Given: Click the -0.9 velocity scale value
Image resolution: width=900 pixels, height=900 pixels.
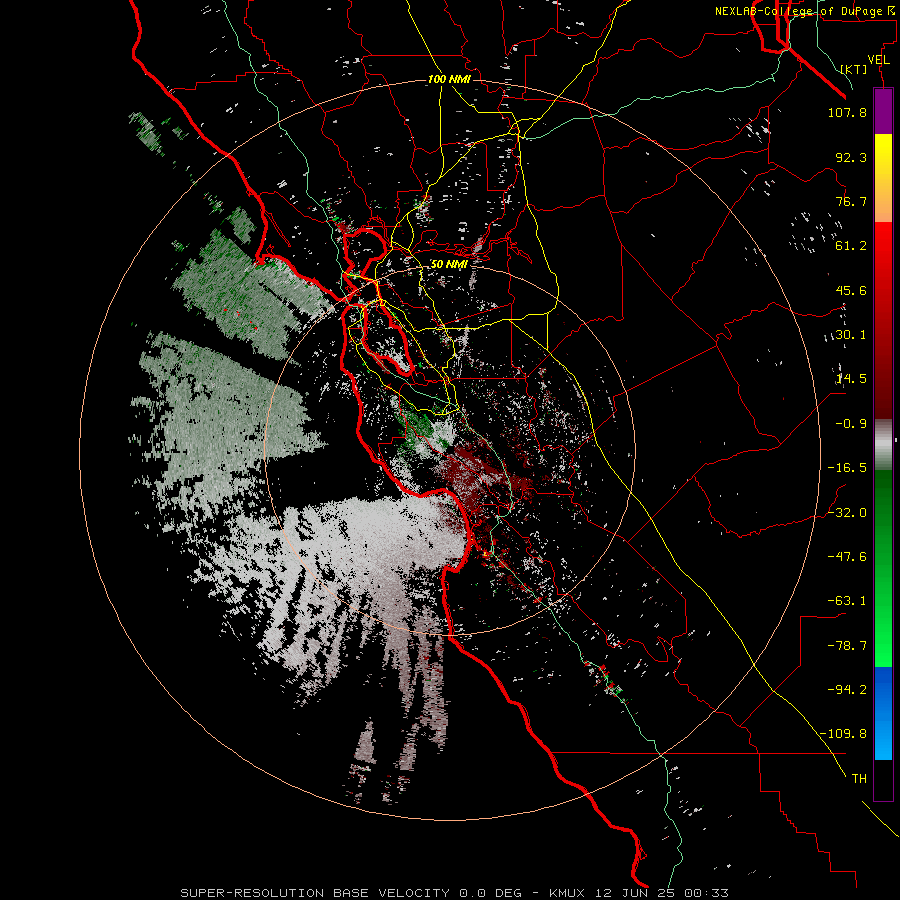Looking at the screenshot, I should click(x=851, y=424).
